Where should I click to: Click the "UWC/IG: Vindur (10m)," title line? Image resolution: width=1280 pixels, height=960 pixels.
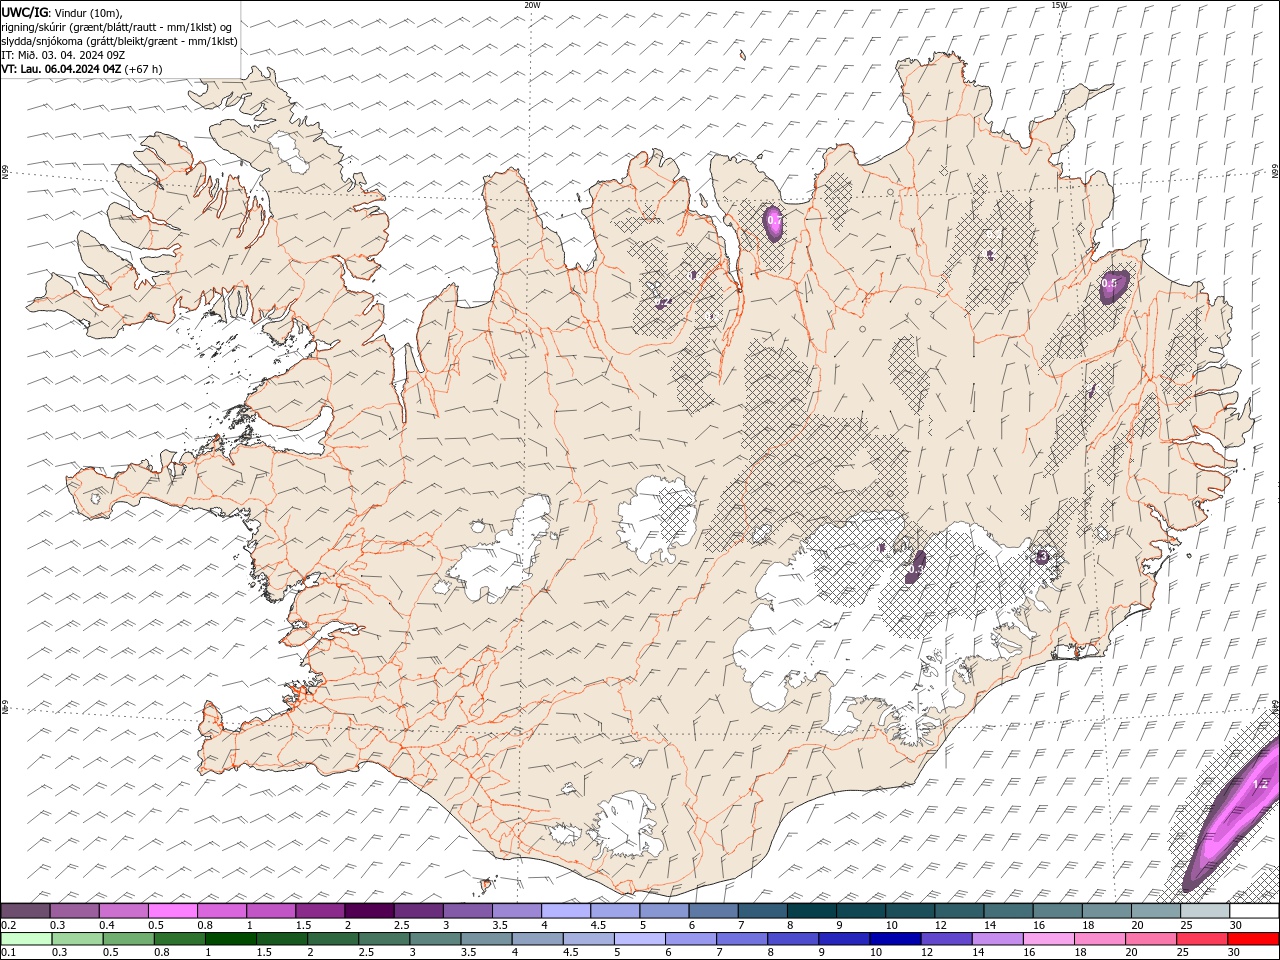coord(62,12)
